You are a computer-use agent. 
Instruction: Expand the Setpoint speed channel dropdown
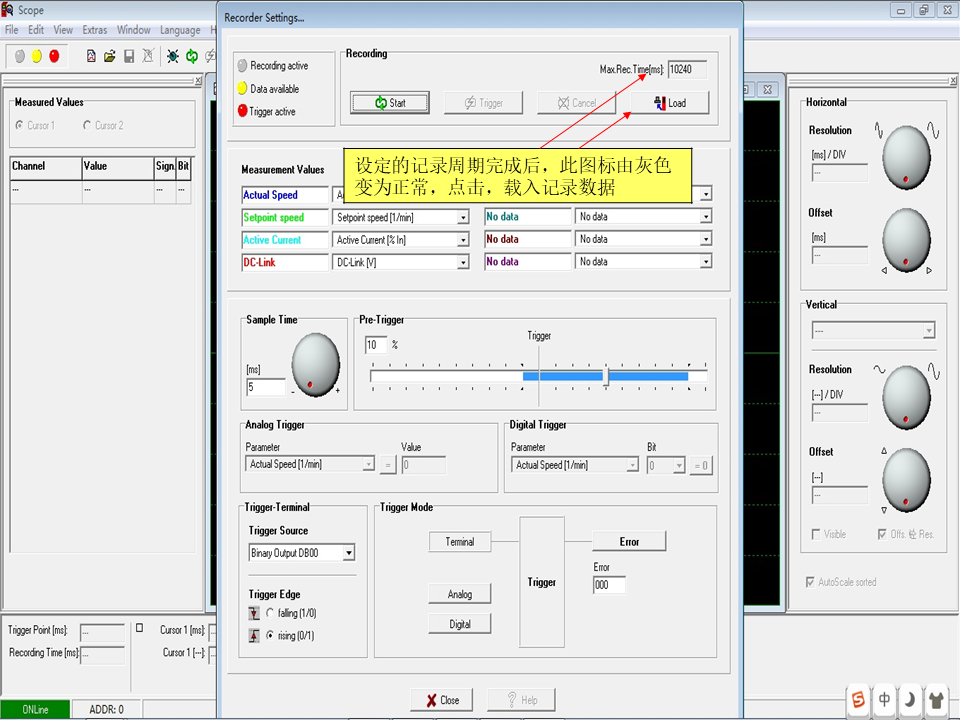(463, 217)
